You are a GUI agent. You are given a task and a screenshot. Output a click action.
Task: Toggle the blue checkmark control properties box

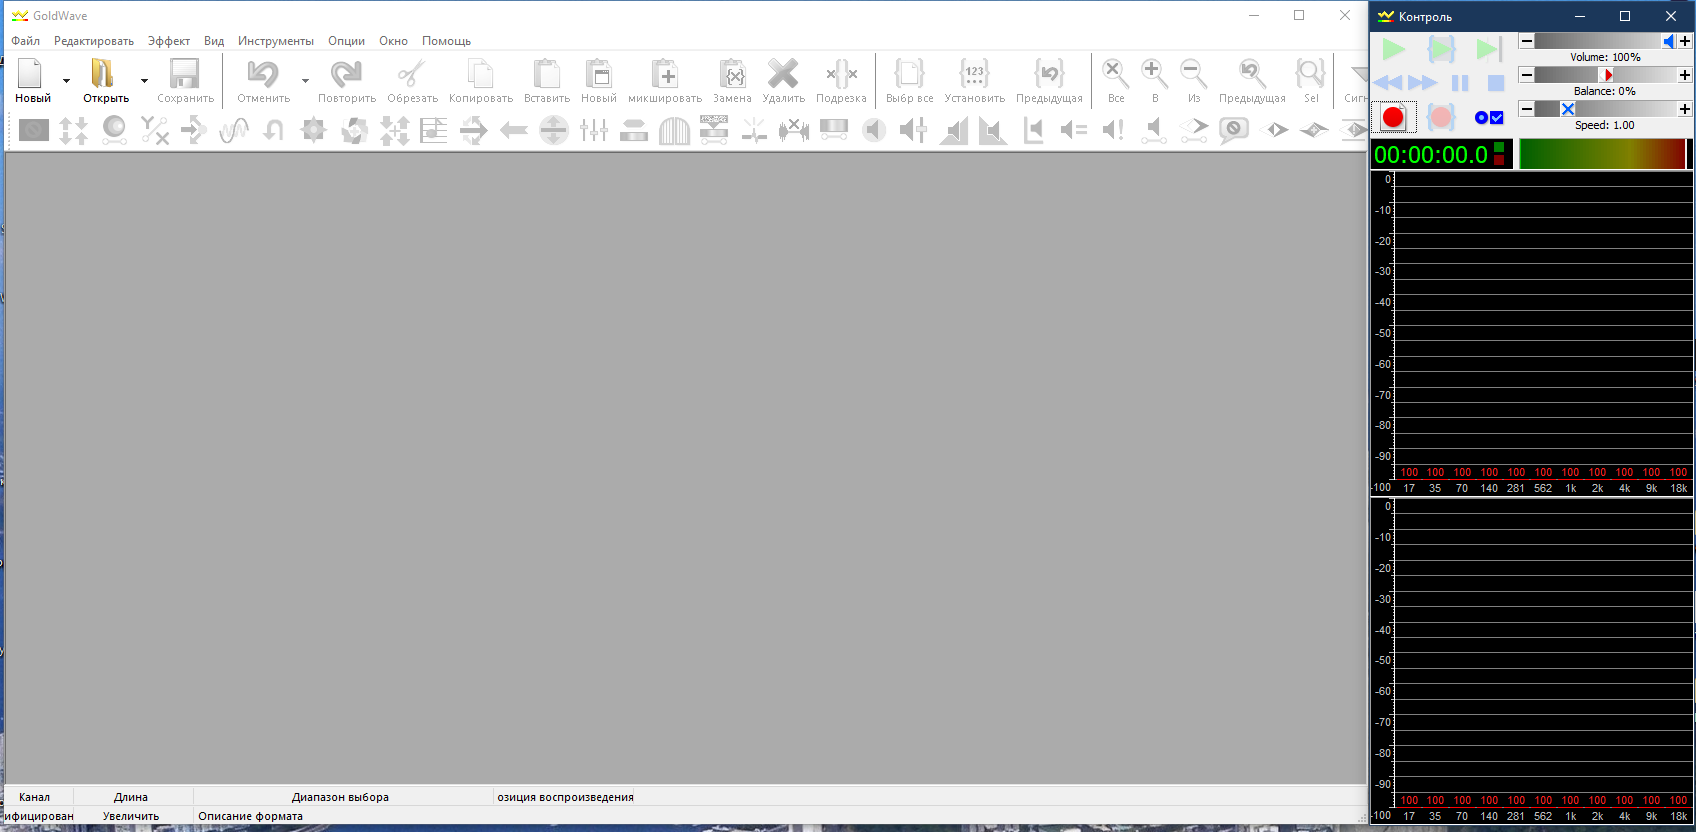pos(1497,118)
